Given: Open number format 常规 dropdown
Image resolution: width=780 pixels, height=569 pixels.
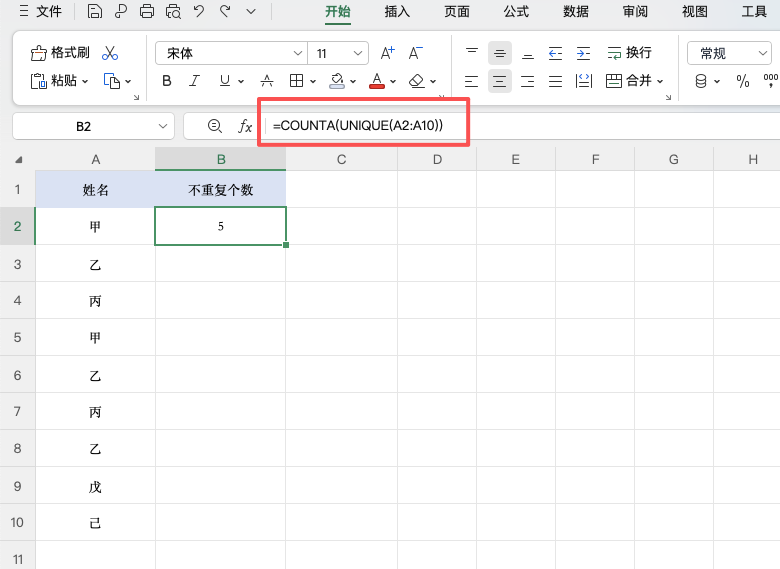Looking at the screenshot, I should point(729,53).
